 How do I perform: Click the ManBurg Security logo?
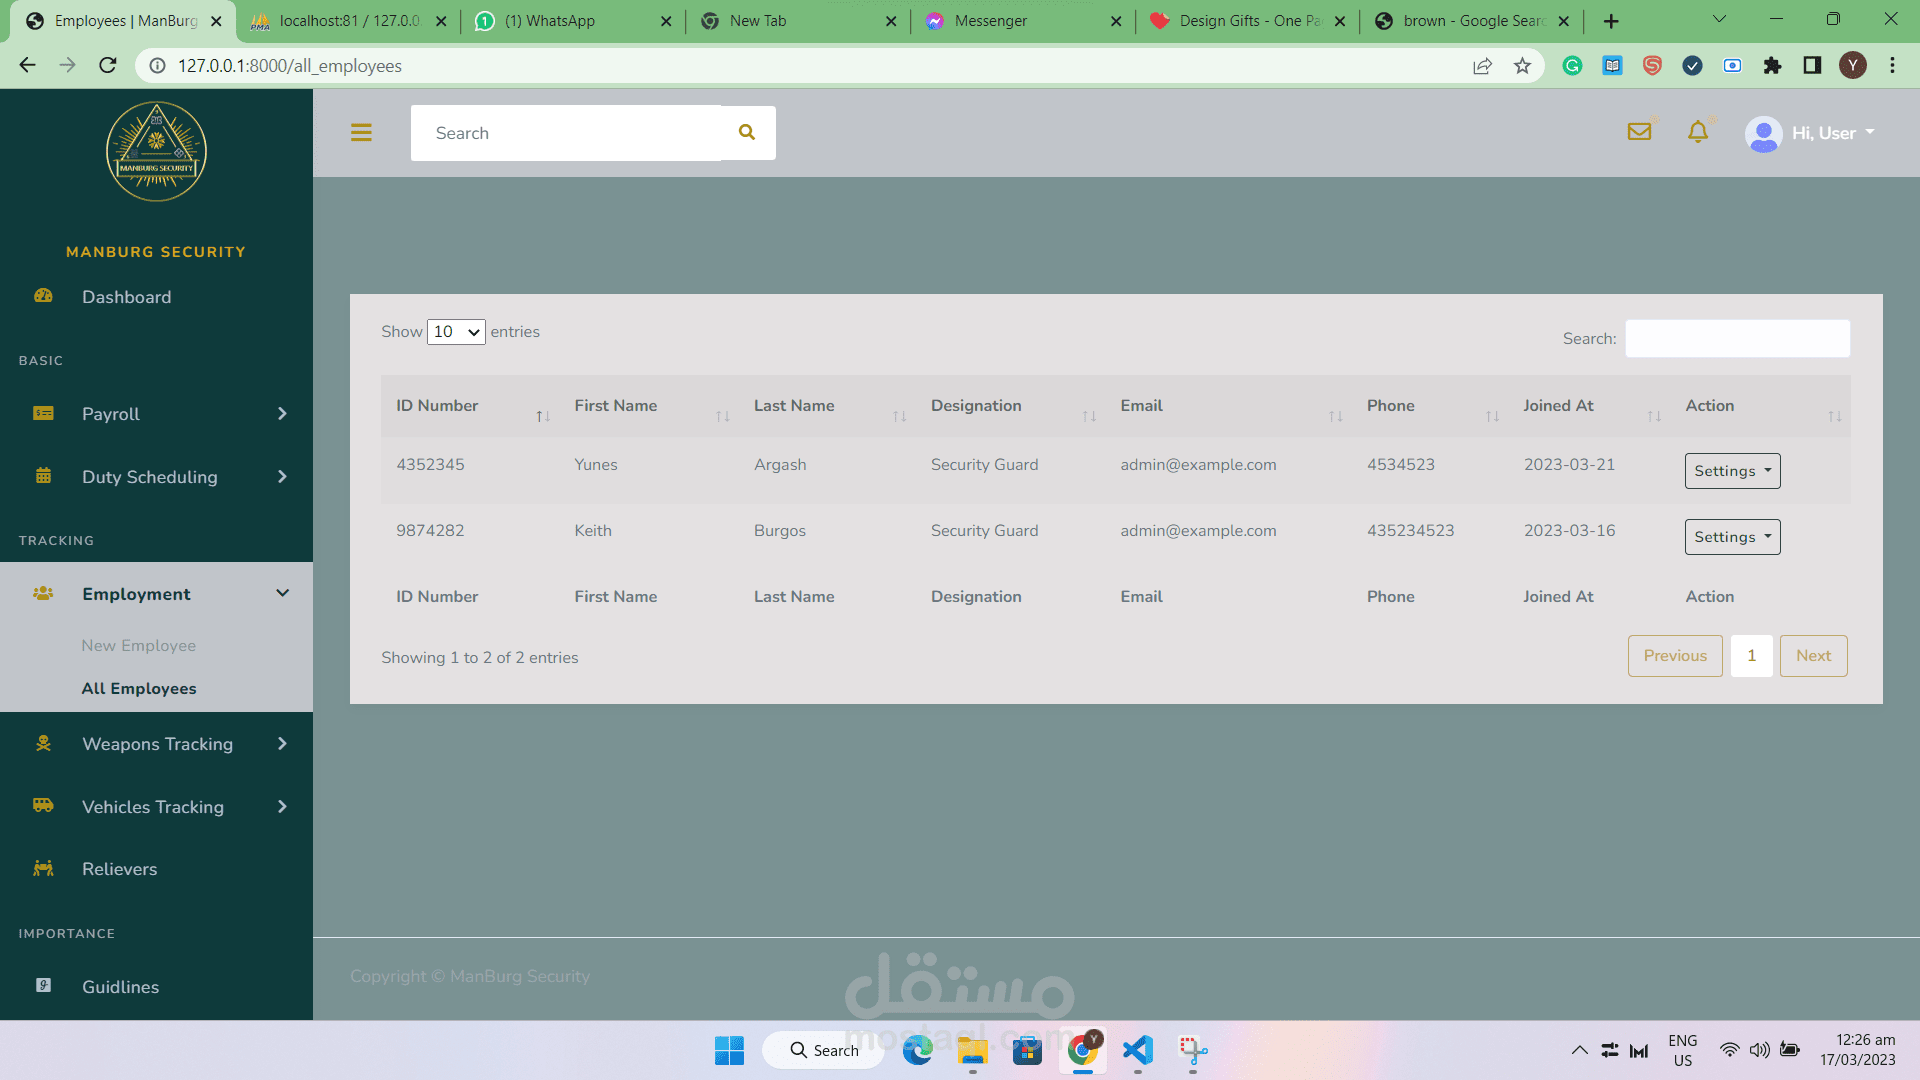click(156, 152)
